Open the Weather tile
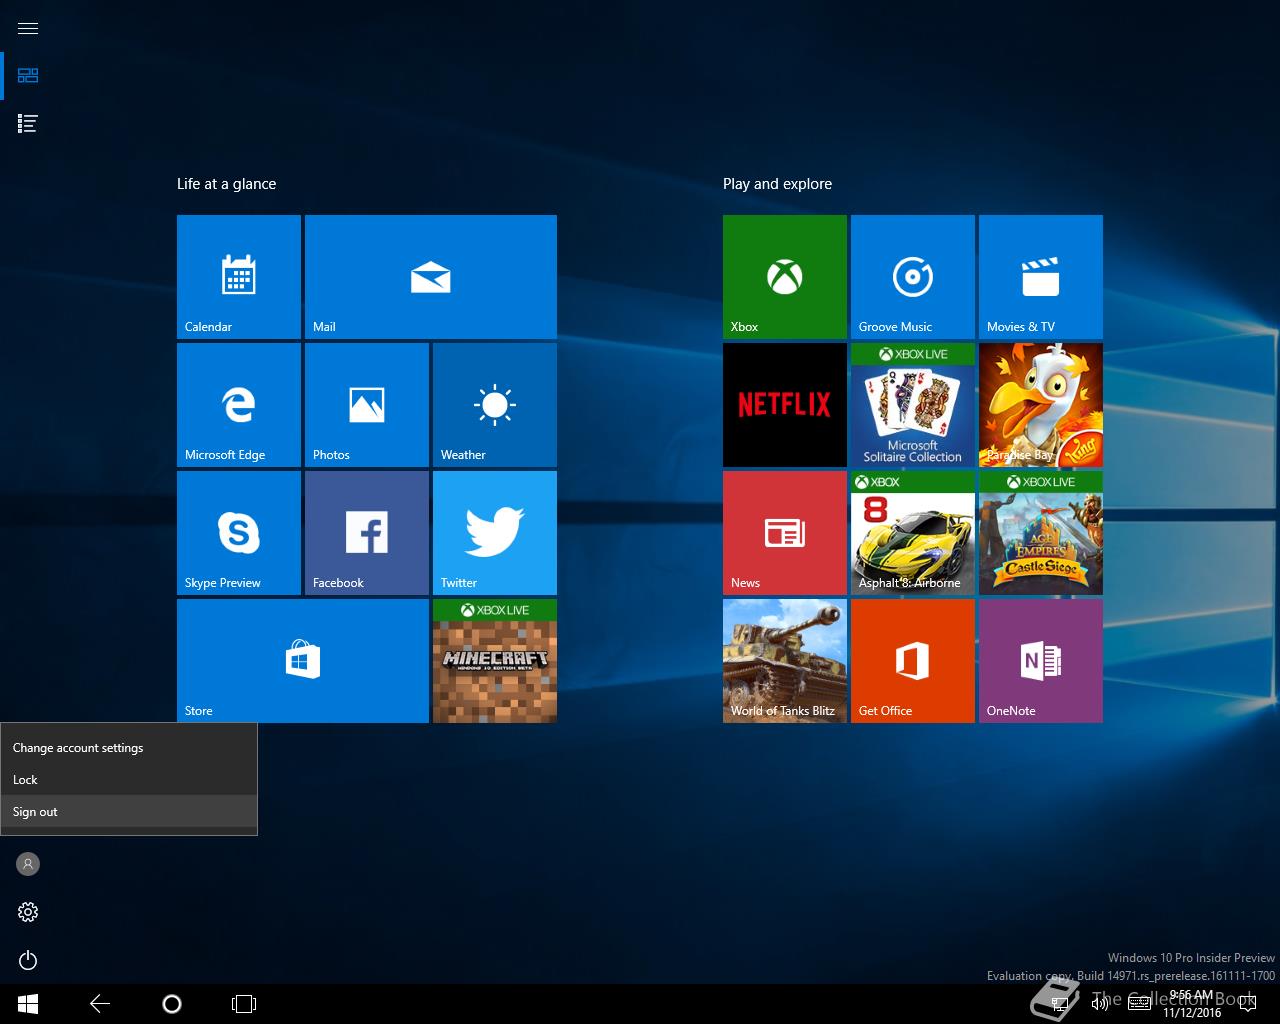This screenshot has width=1280, height=1024. pos(495,405)
